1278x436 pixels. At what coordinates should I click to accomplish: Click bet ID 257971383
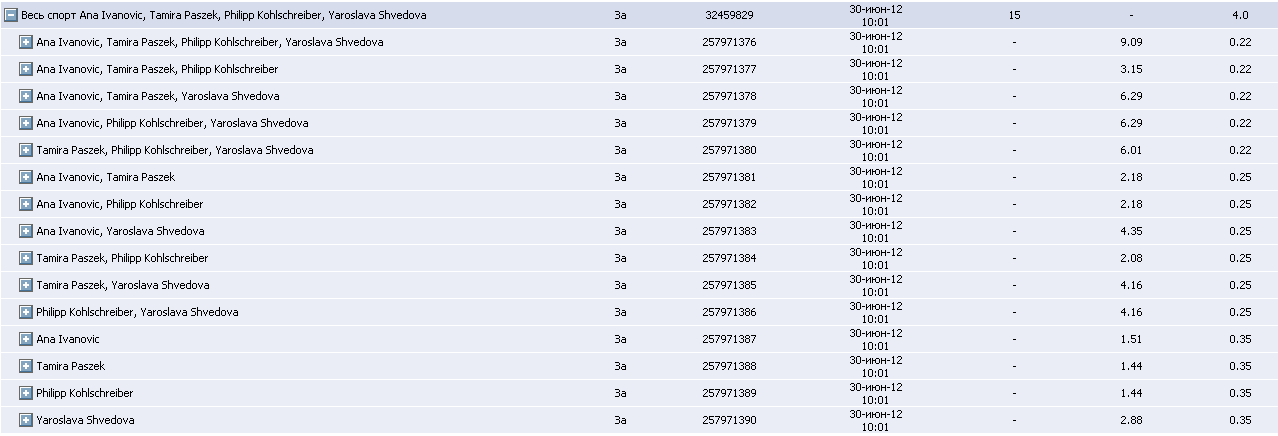point(729,232)
